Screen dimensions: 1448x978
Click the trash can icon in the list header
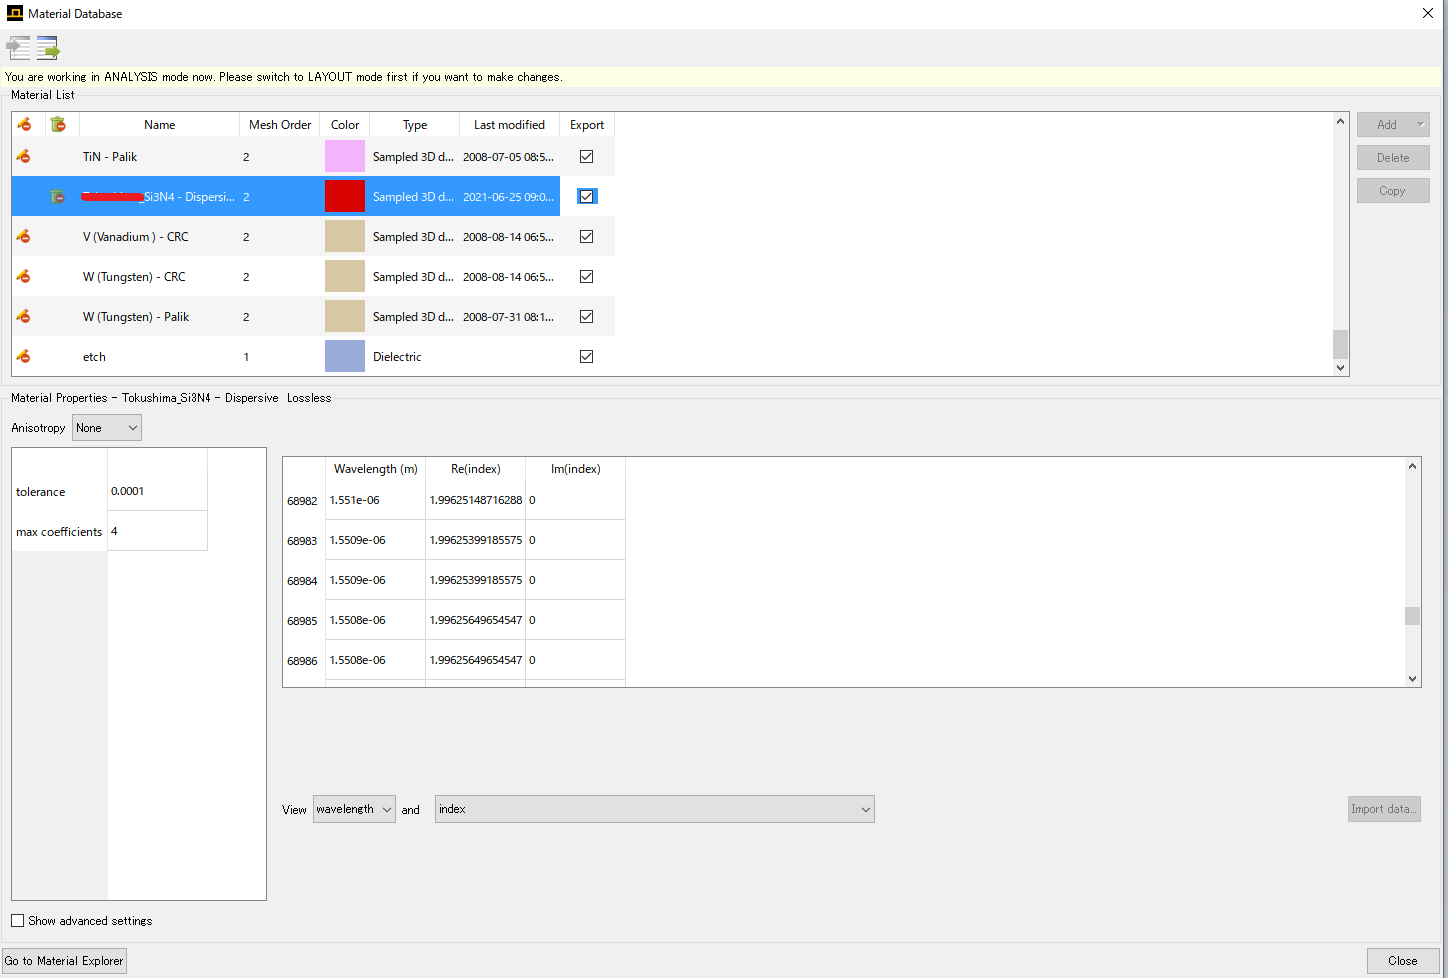[58, 124]
